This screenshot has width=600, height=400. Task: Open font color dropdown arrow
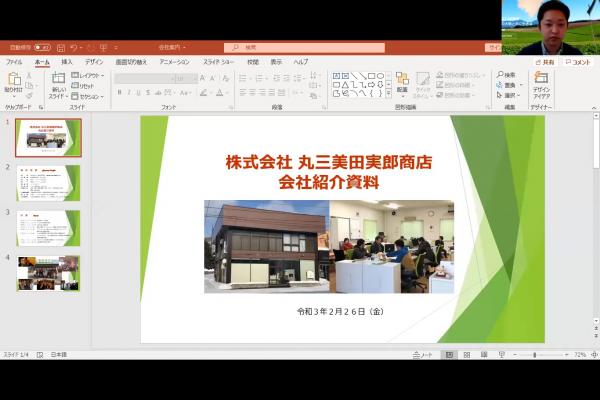pos(228,93)
